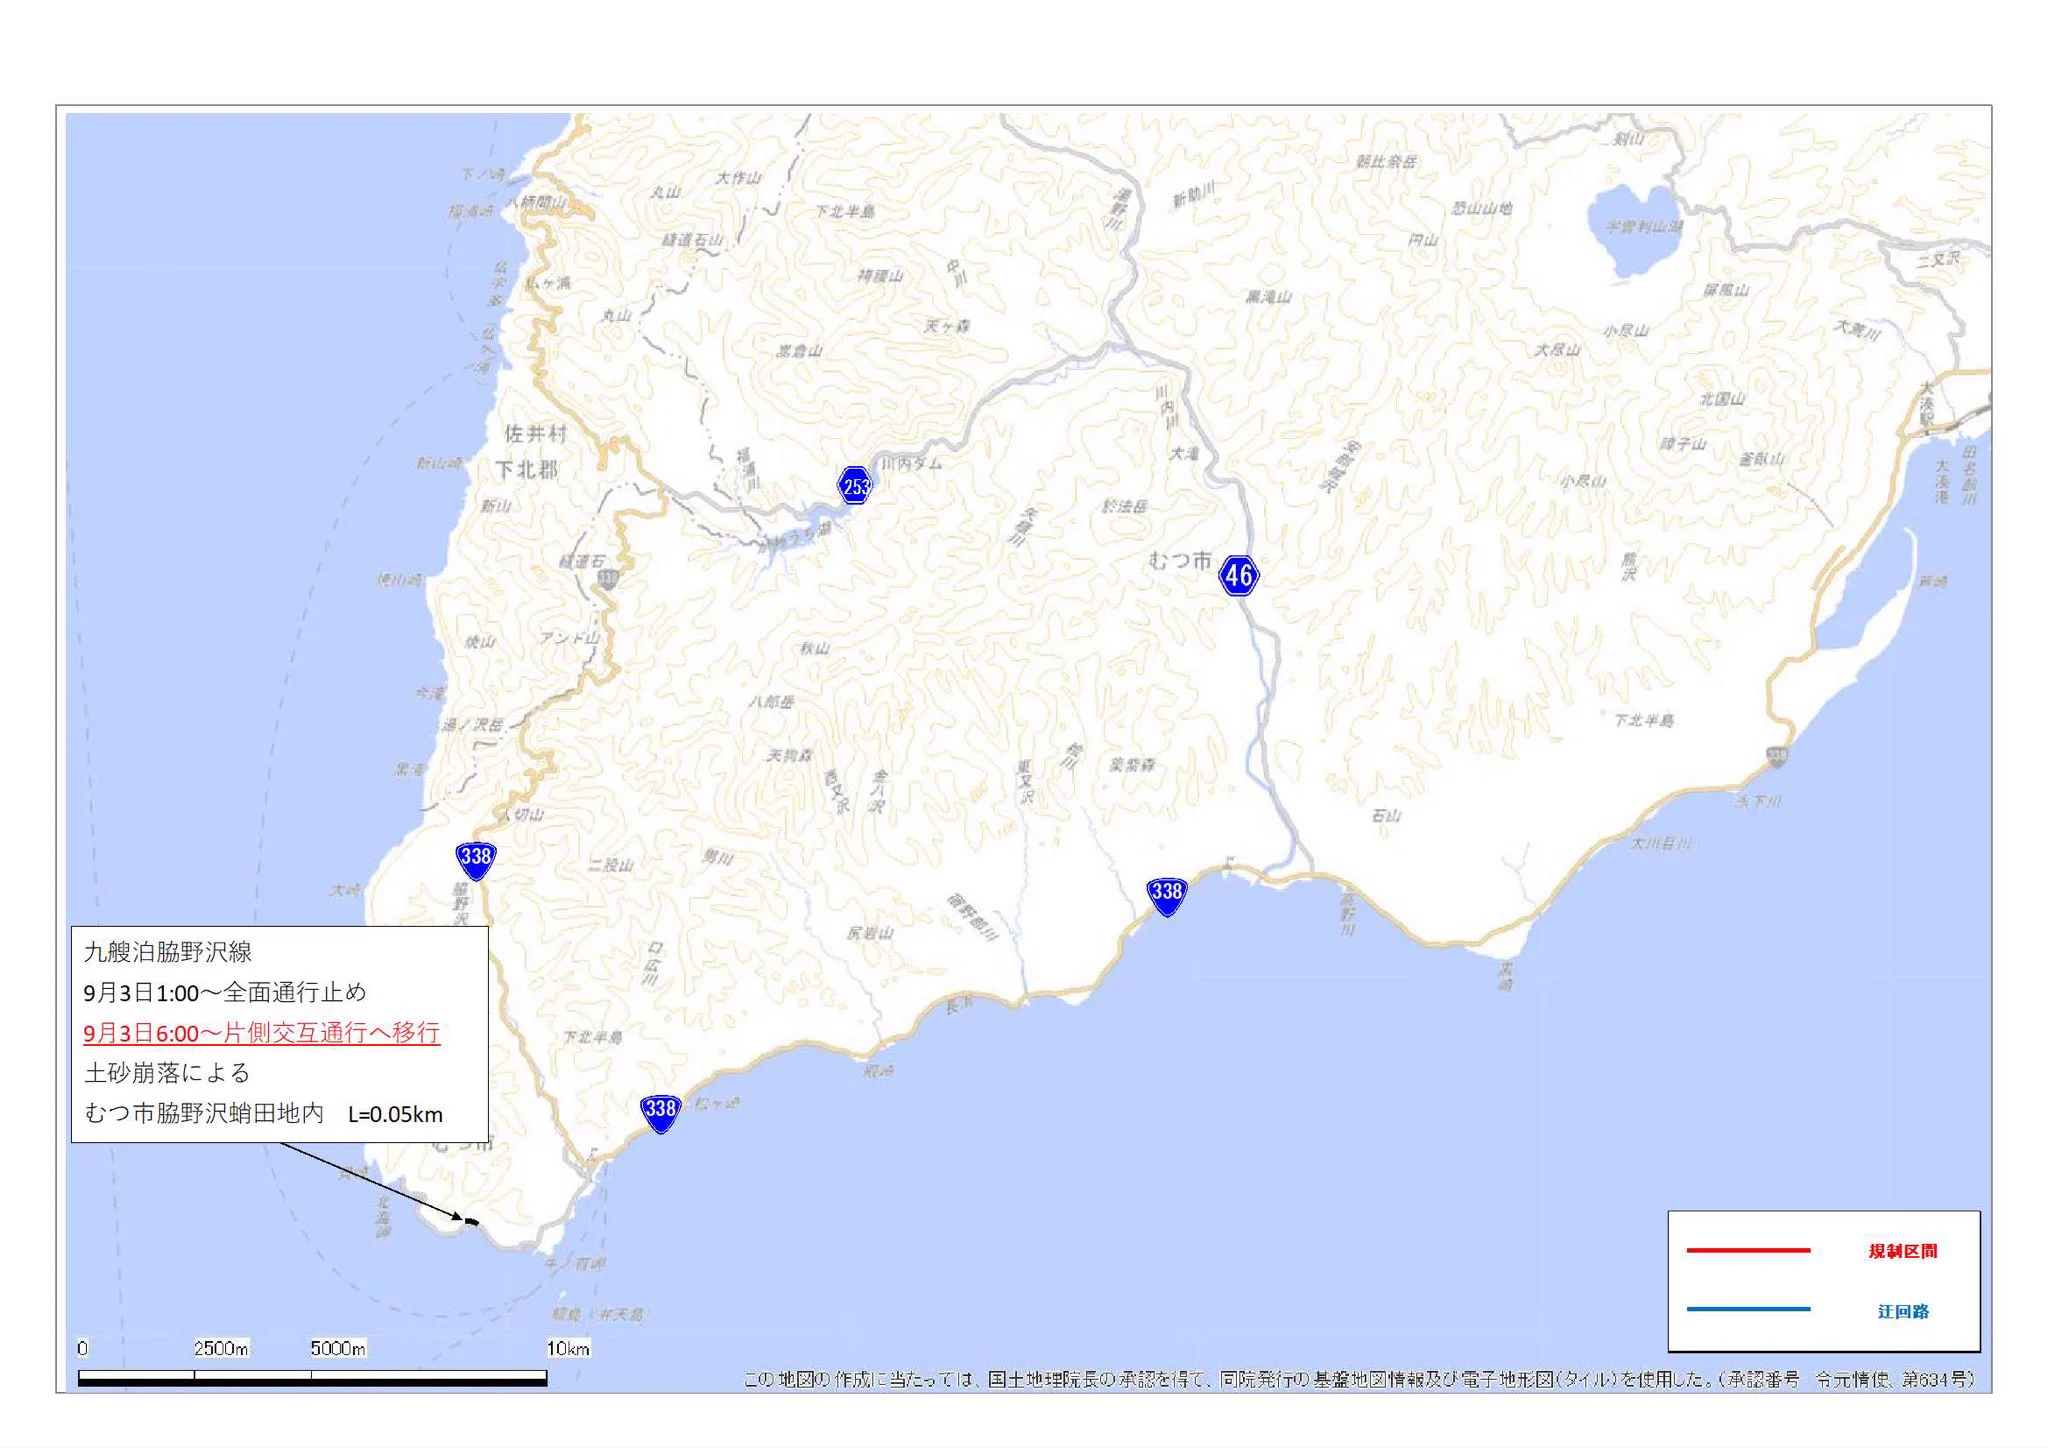Click the 焼山崎 cape label
The height and width of the screenshot is (1448, 2048).
point(400,580)
